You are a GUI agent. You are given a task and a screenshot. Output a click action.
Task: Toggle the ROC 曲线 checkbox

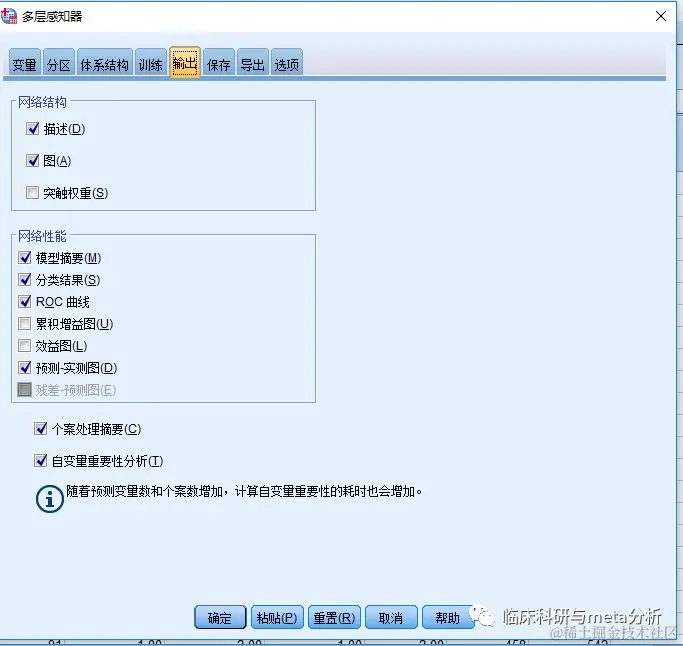coord(25,301)
